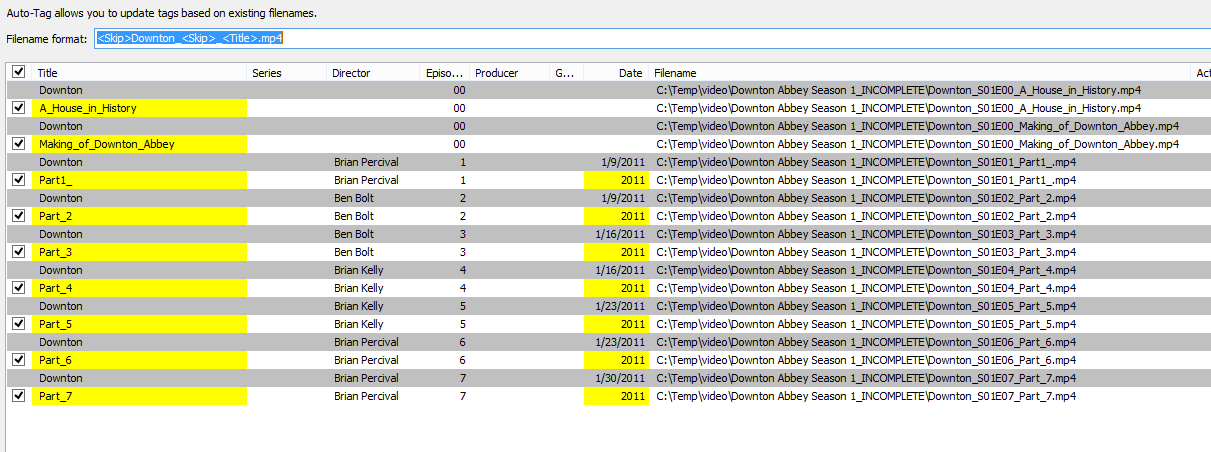Sort by the Title column header

140,73
